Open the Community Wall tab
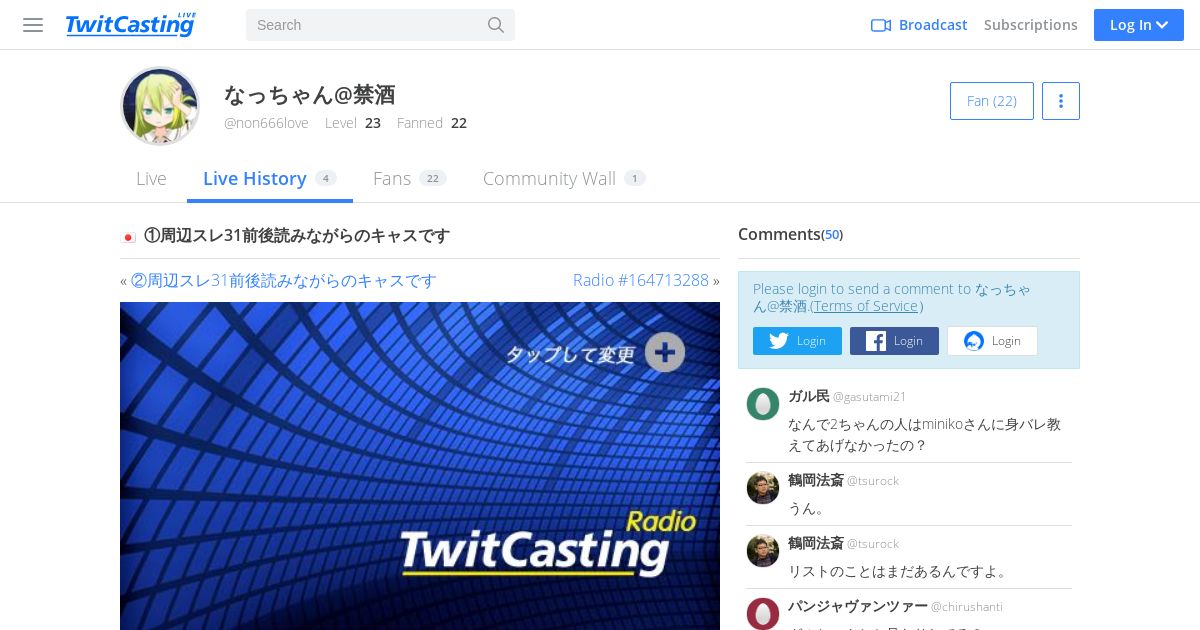 (564, 178)
